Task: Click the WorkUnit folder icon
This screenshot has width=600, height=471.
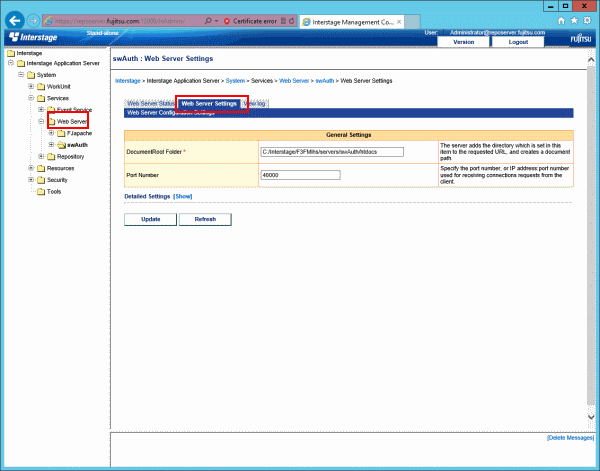Action: (41, 87)
